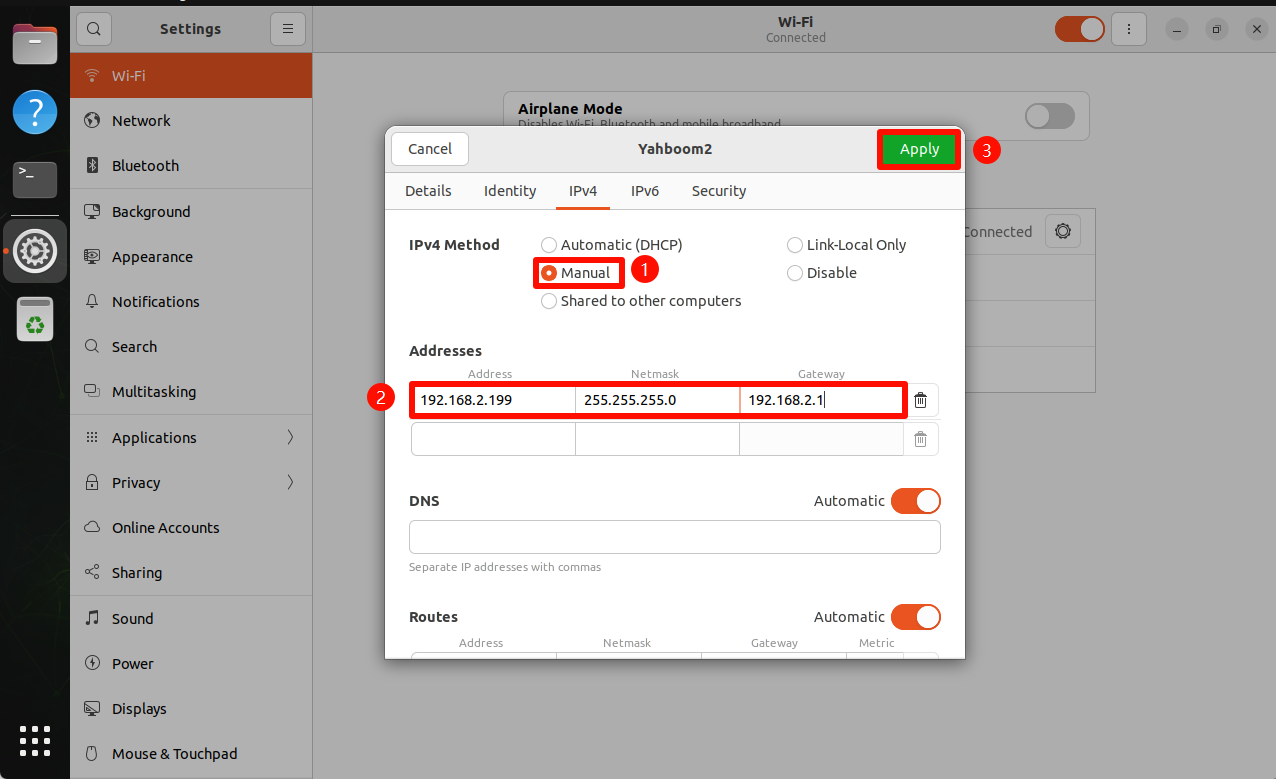The height and width of the screenshot is (779, 1276).
Task: Open gear settings for connected network
Action: pos(1062,231)
